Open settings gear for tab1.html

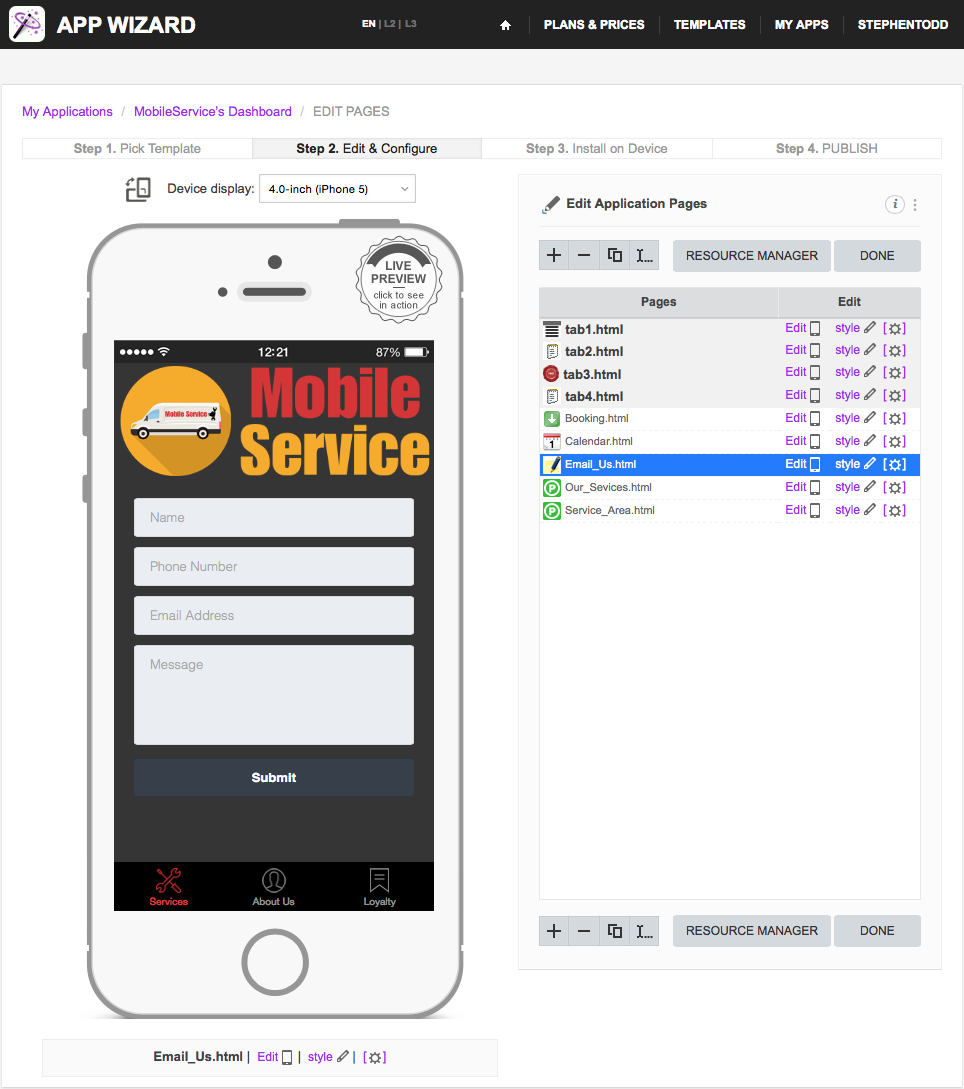895,329
